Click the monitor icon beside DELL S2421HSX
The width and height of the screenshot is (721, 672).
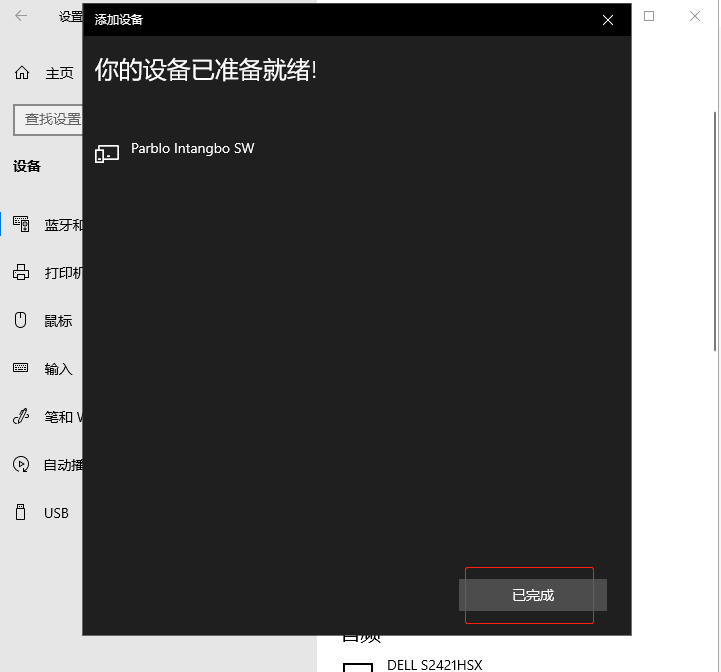358,667
